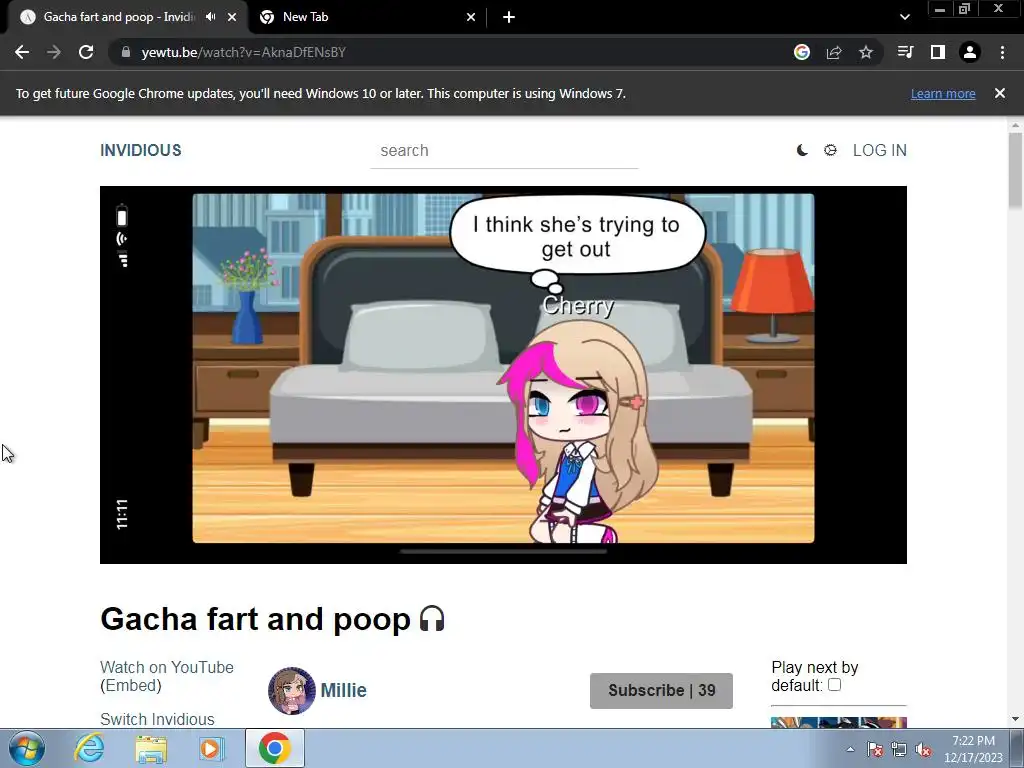Close the New Tab tab
The image size is (1024, 768).
click(471, 17)
